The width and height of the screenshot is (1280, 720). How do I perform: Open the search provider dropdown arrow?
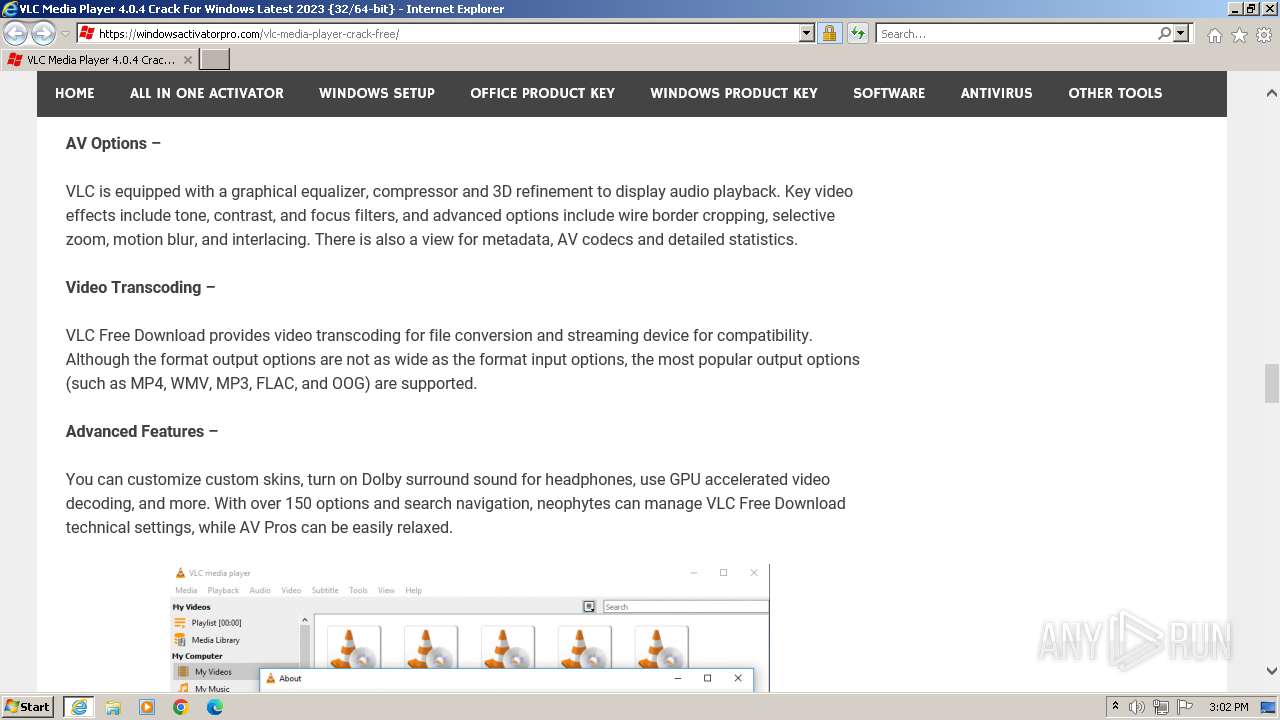[1181, 33]
